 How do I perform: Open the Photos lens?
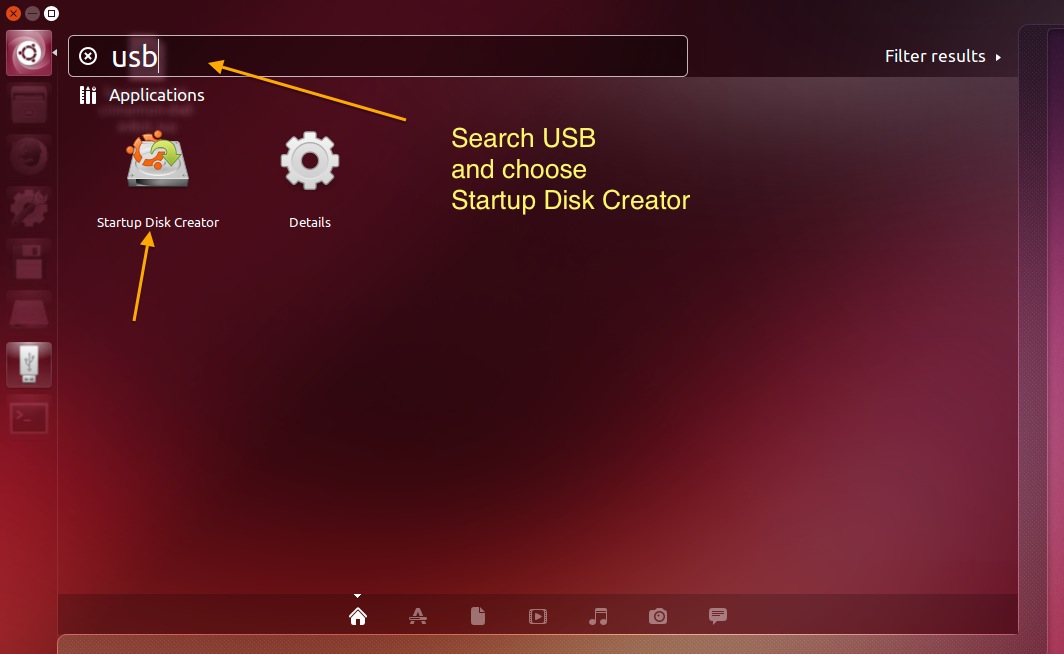(x=658, y=616)
